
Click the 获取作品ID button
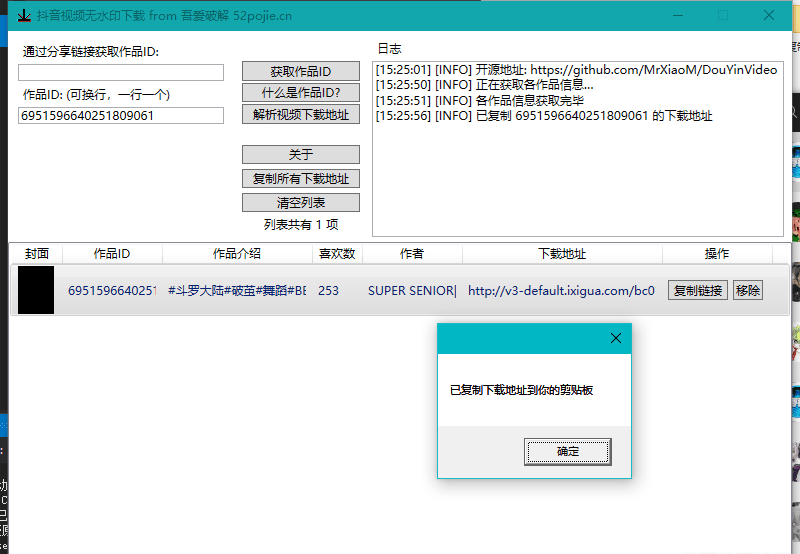point(301,71)
